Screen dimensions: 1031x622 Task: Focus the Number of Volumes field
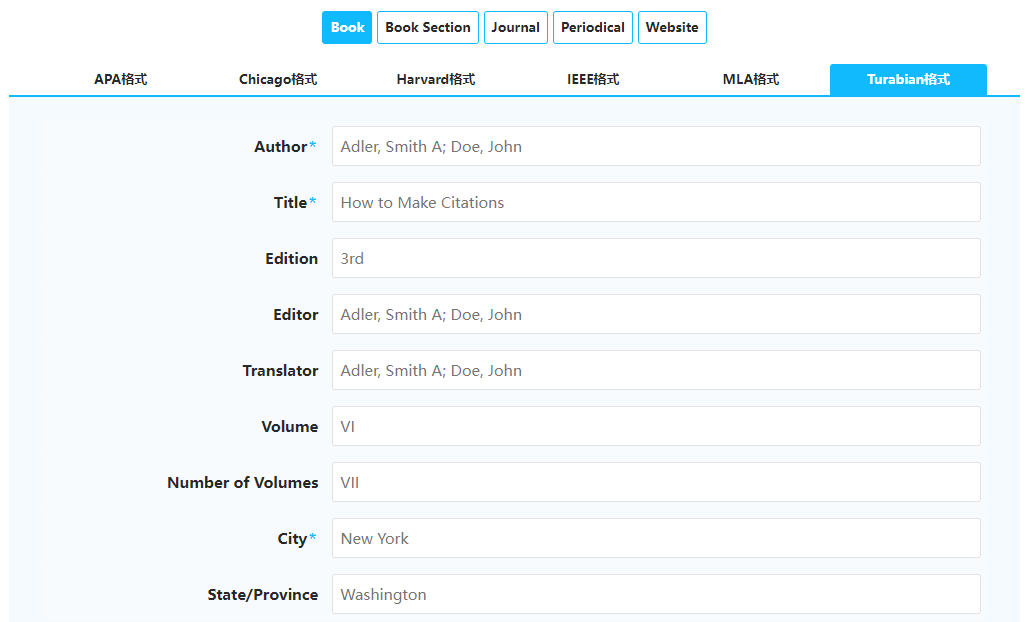[656, 482]
